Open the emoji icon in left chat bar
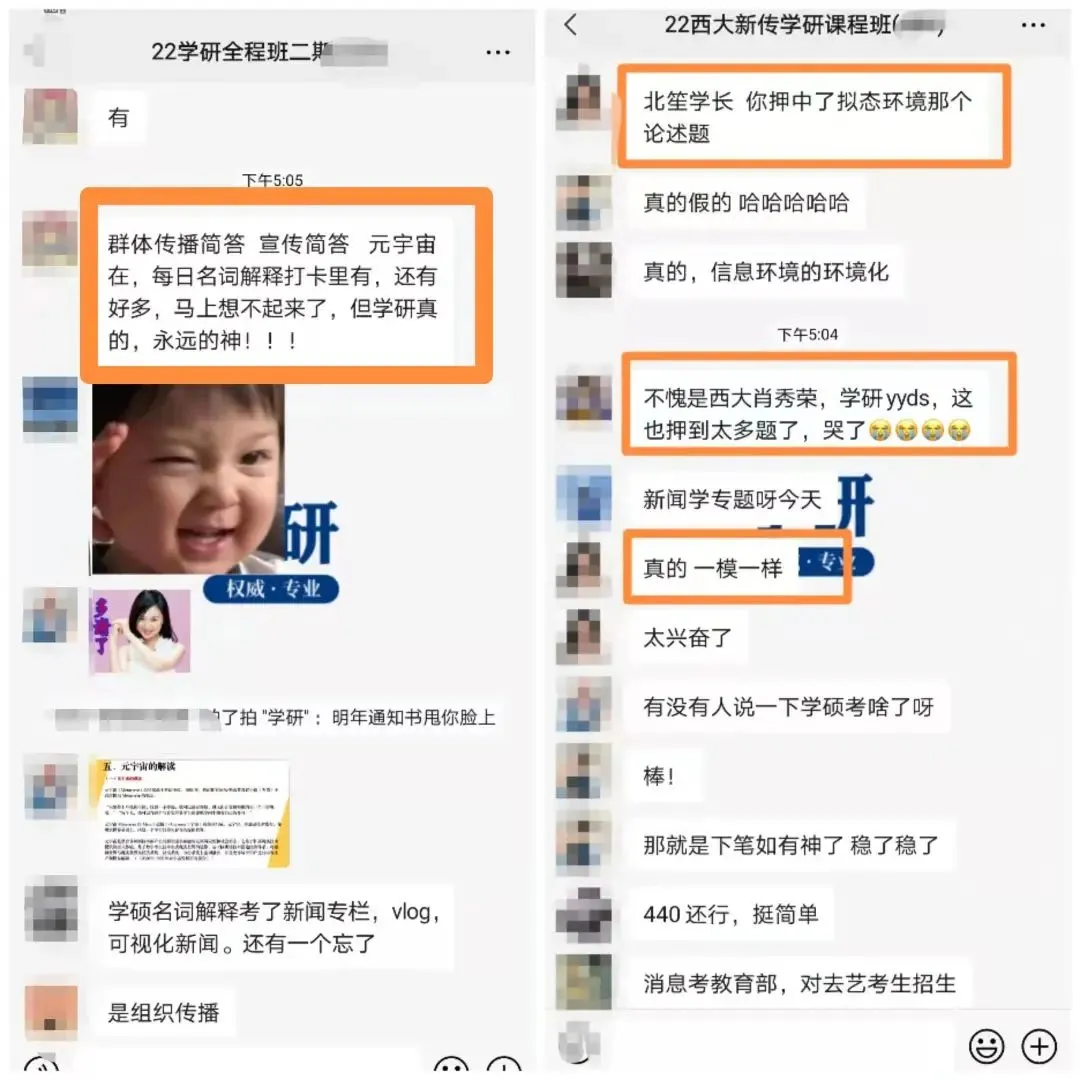The image size is (1080, 1080). (451, 1067)
